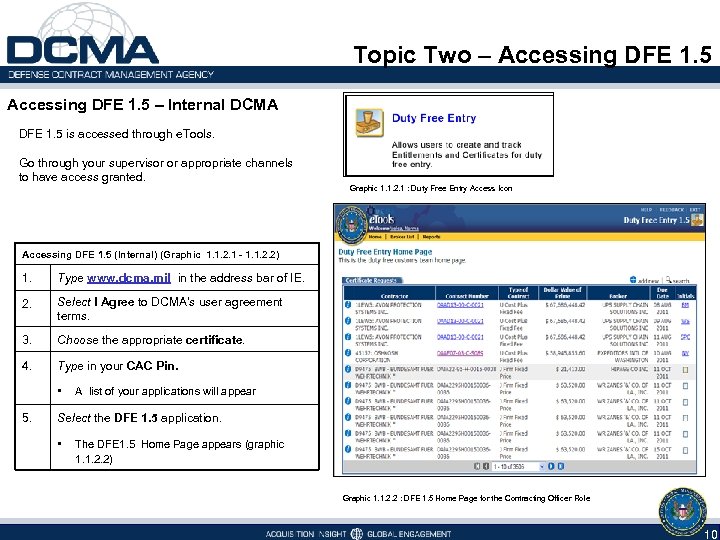Click the Duty Free Entry 1.5 banner icon
The image size is (720, 540).
698,219
